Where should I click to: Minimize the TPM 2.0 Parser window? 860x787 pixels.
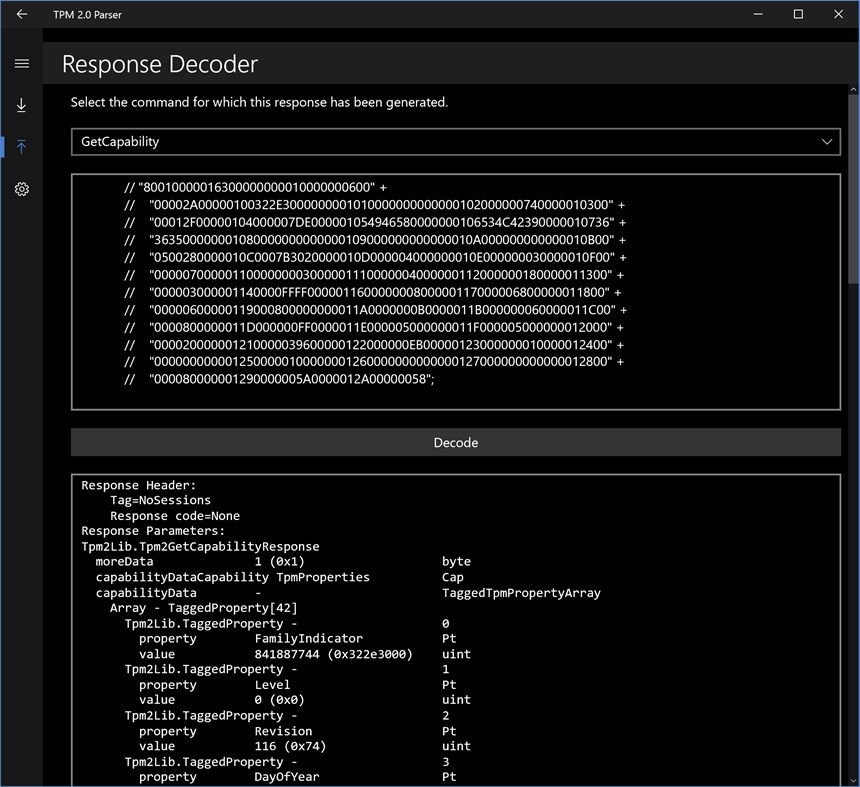point(758,14)
